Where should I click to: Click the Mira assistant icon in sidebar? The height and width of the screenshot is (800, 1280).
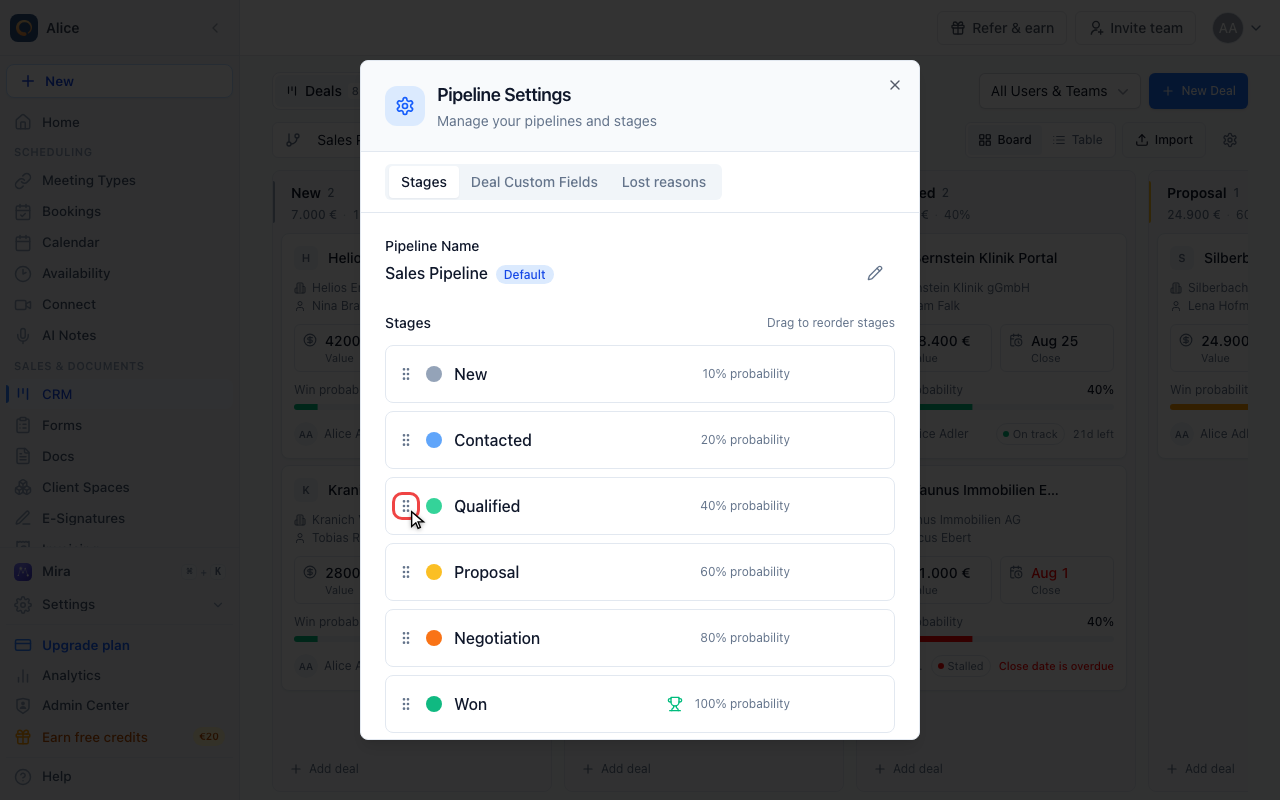(23, 572)
